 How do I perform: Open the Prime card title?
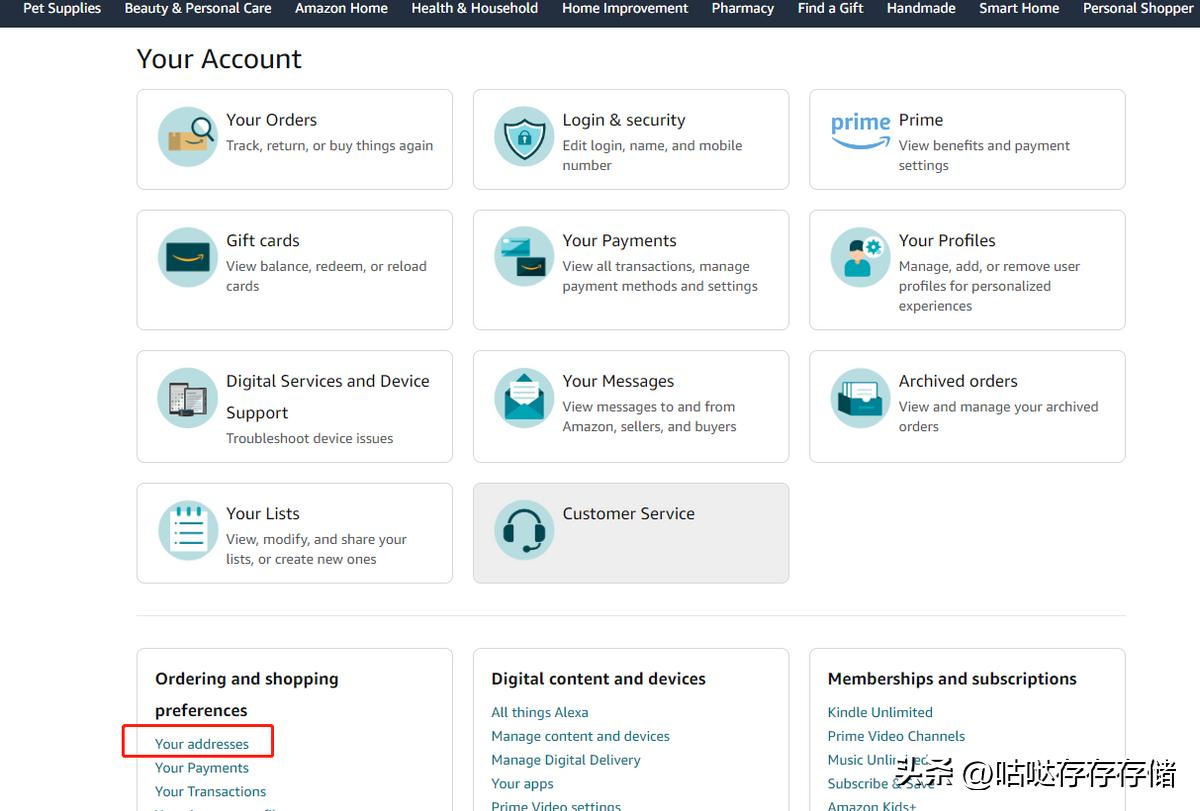pos(921,120)
